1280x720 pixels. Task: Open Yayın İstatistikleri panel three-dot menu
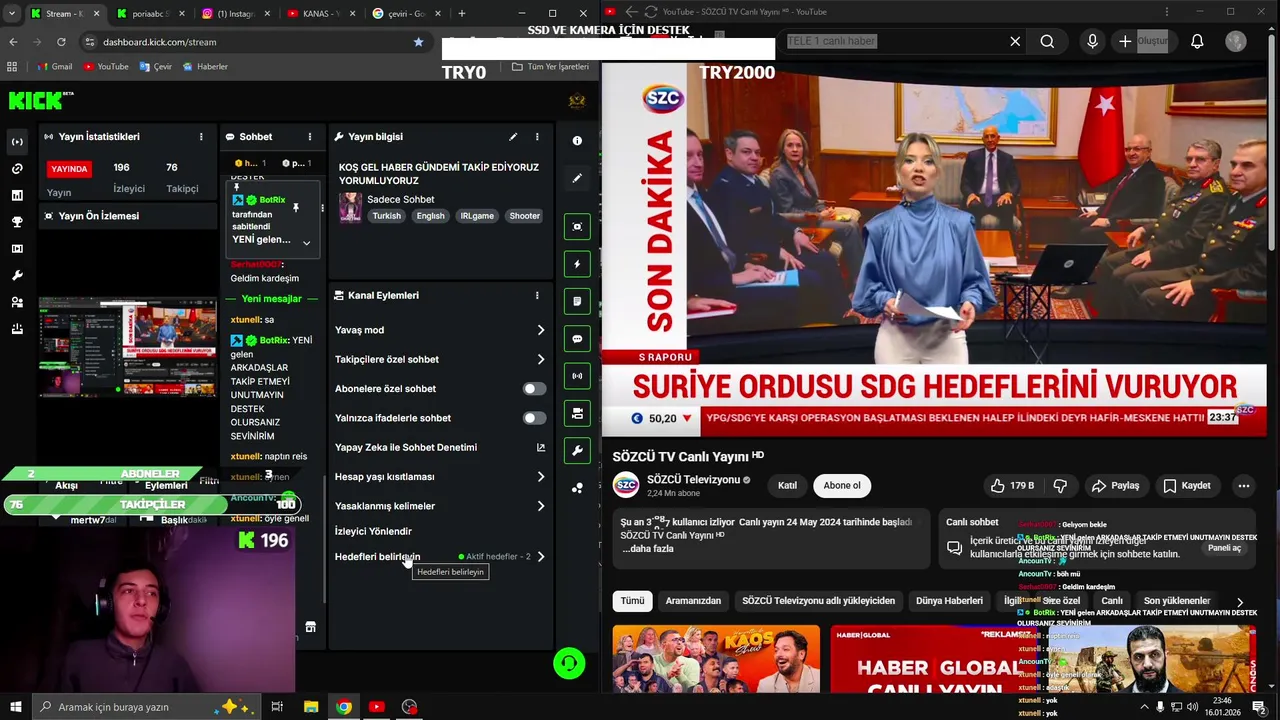(x=201, y=137)
